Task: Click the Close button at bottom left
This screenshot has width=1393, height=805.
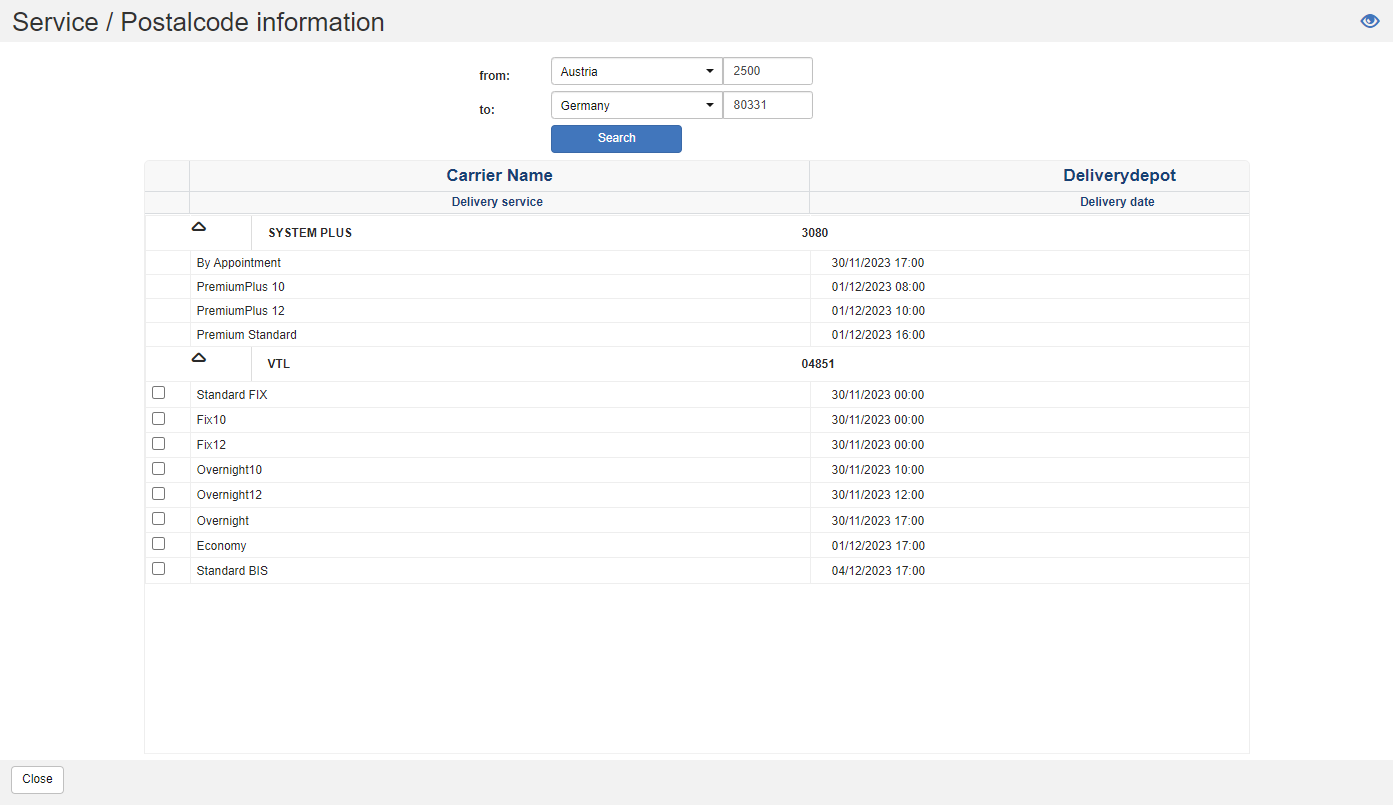Action: [37, 779]
